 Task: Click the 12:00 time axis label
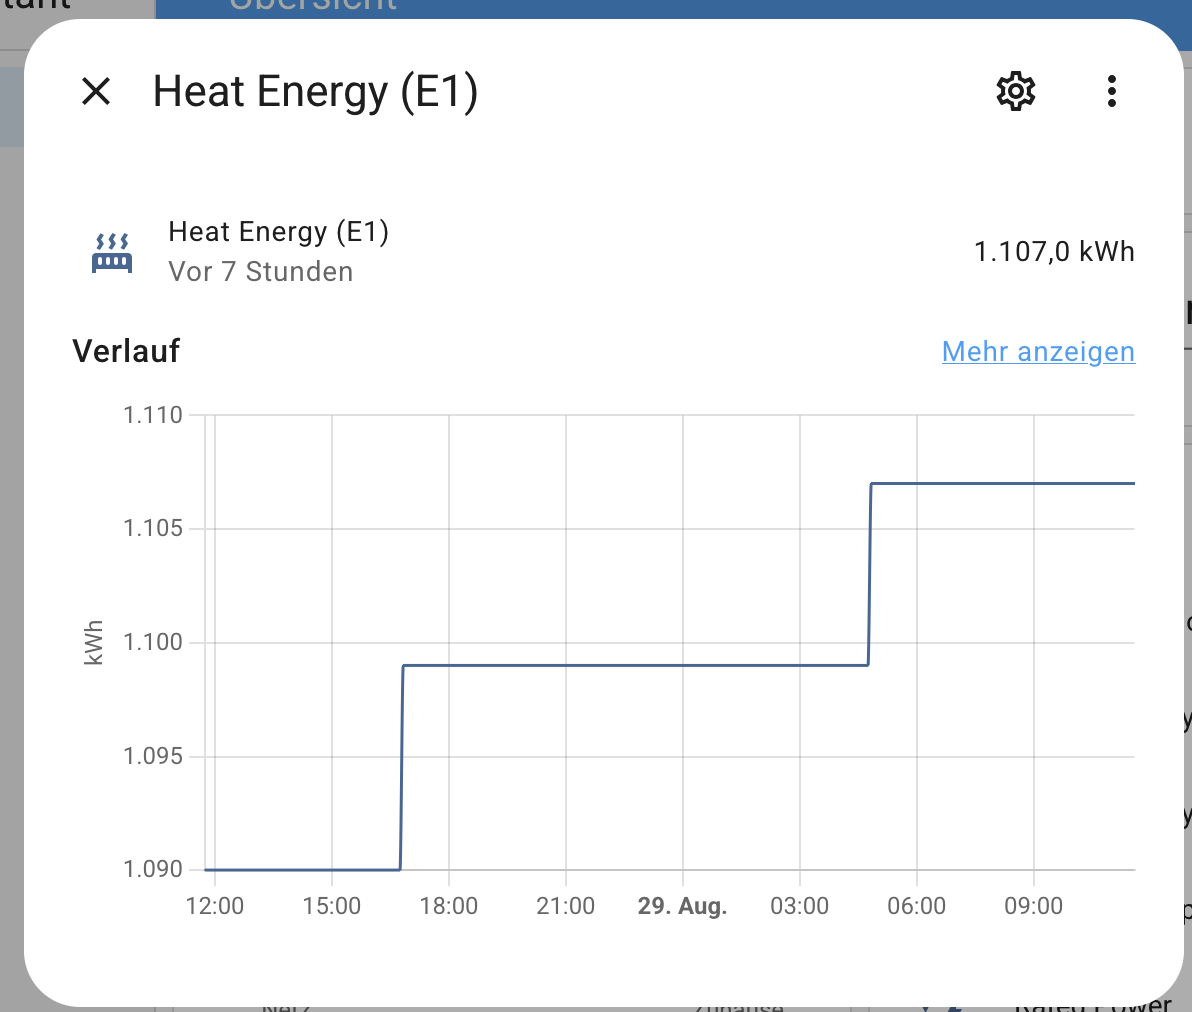pyautogui.click(x=215, y=907)
